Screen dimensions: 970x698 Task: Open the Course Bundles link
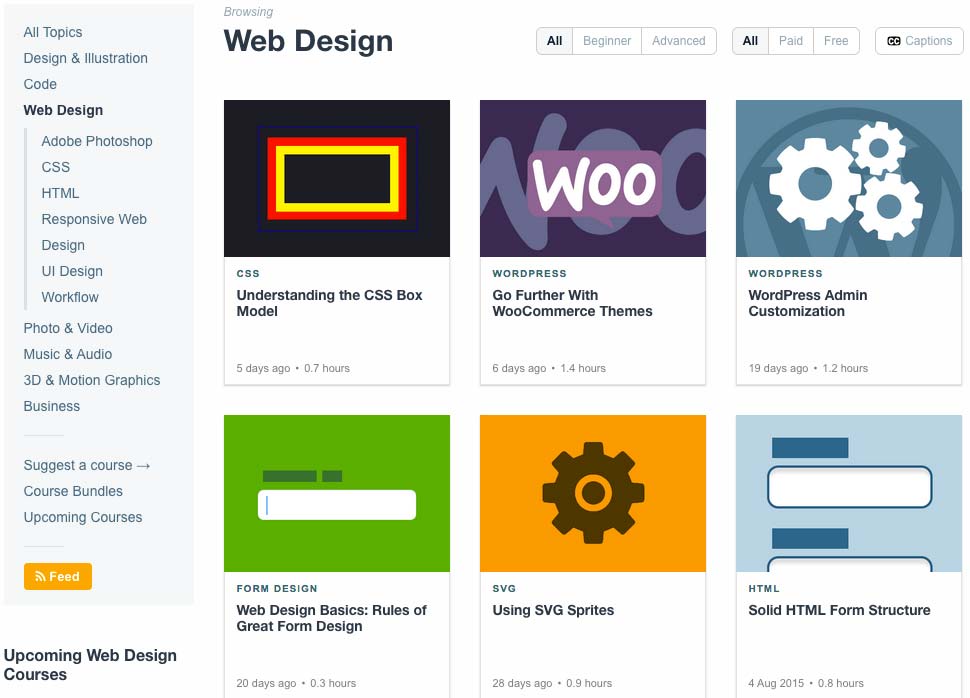point(73,491)
